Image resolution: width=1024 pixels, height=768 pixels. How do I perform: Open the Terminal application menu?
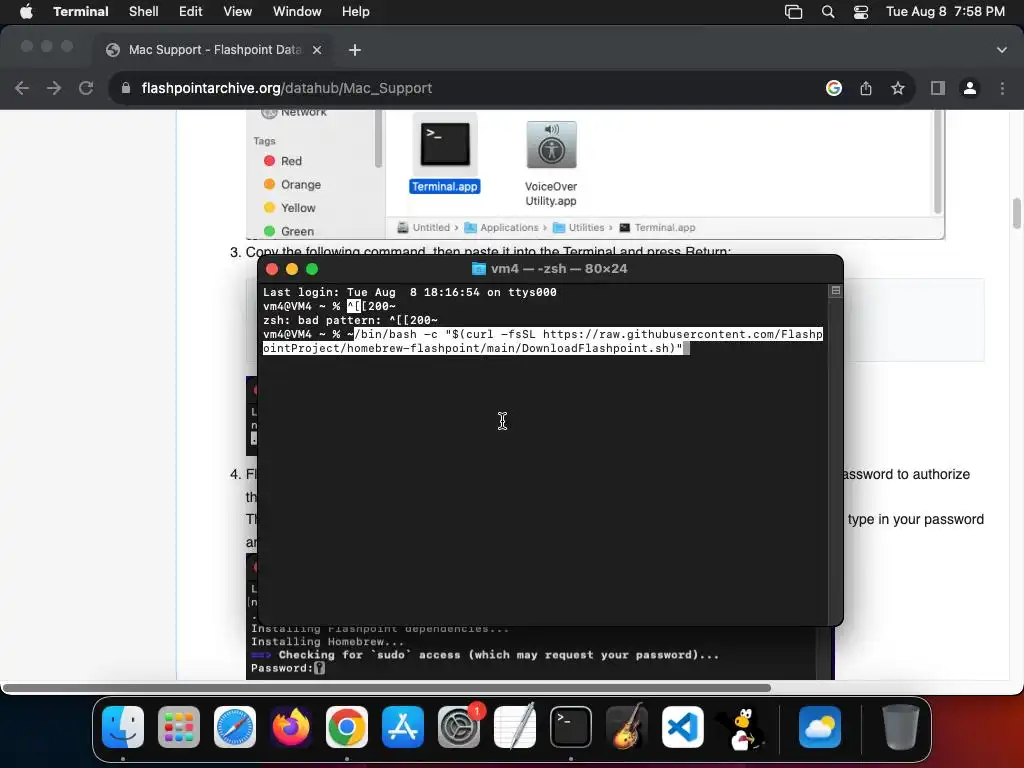pyautogui.click(x=80, y=11)
